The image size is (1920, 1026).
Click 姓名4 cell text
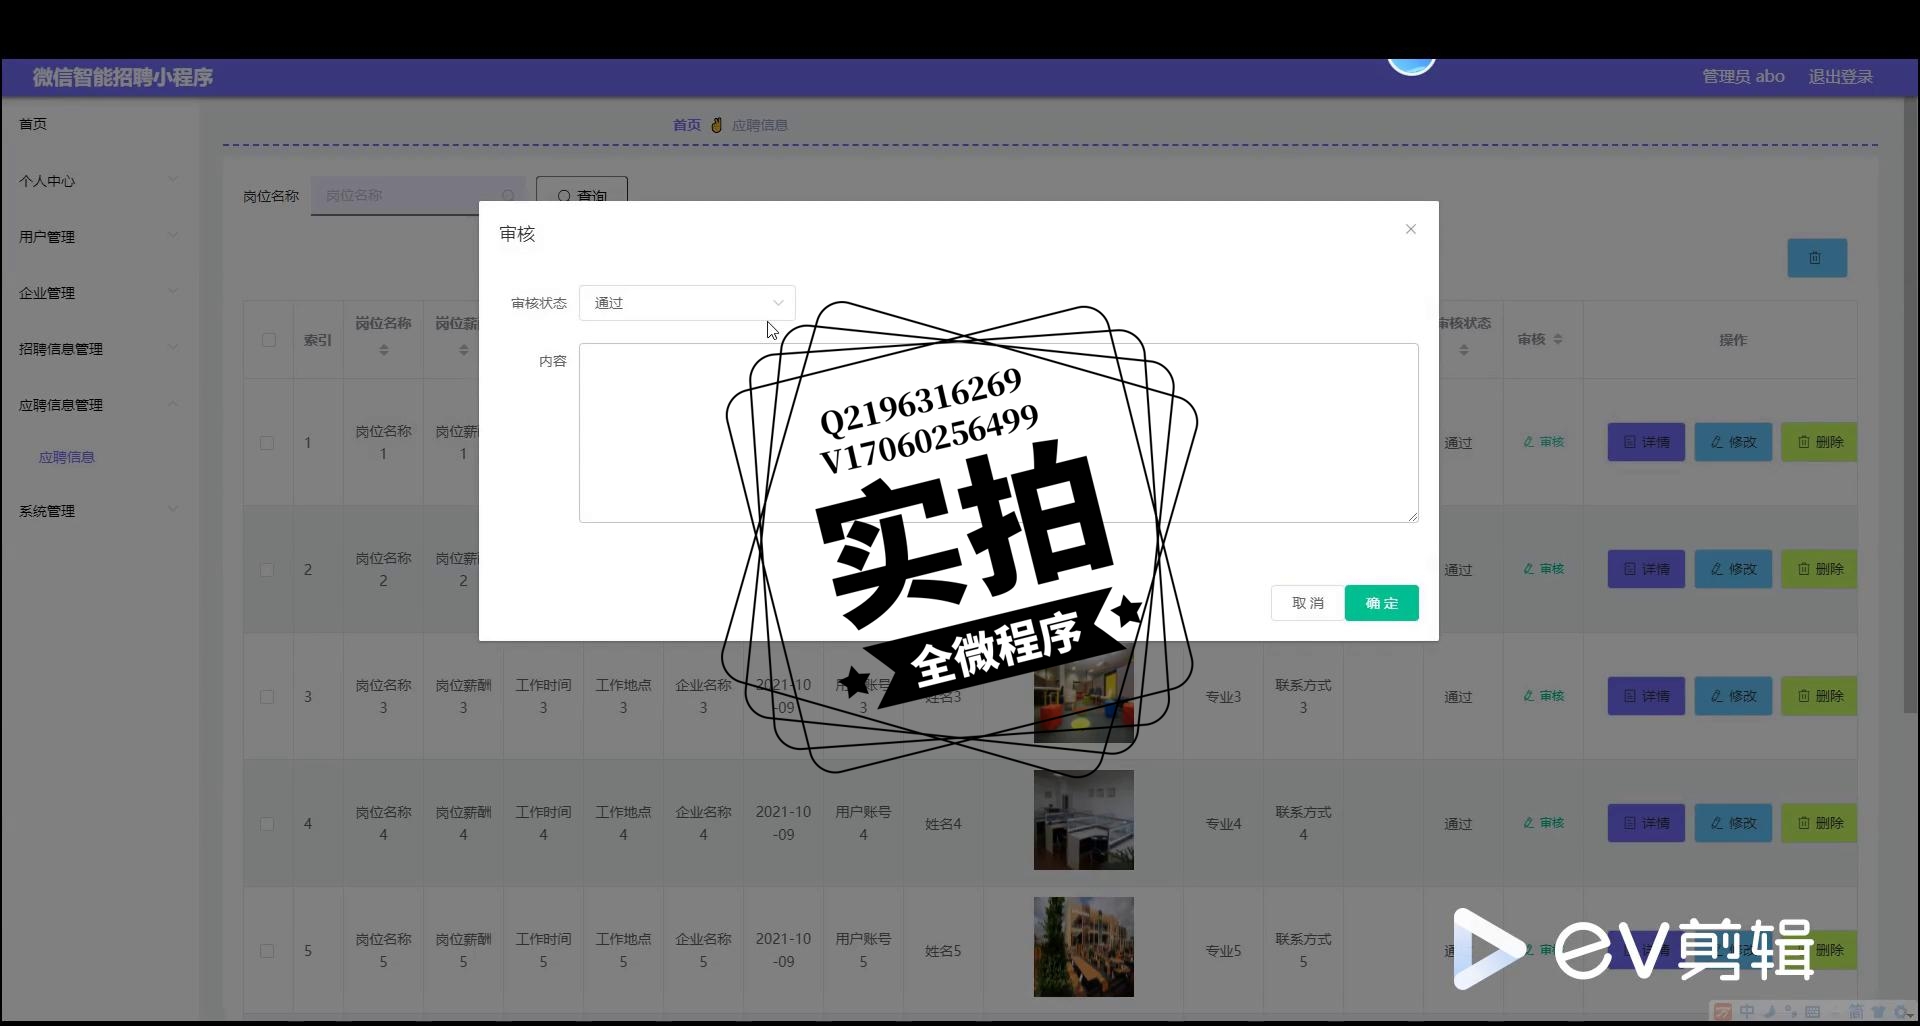tap(943, 824)
